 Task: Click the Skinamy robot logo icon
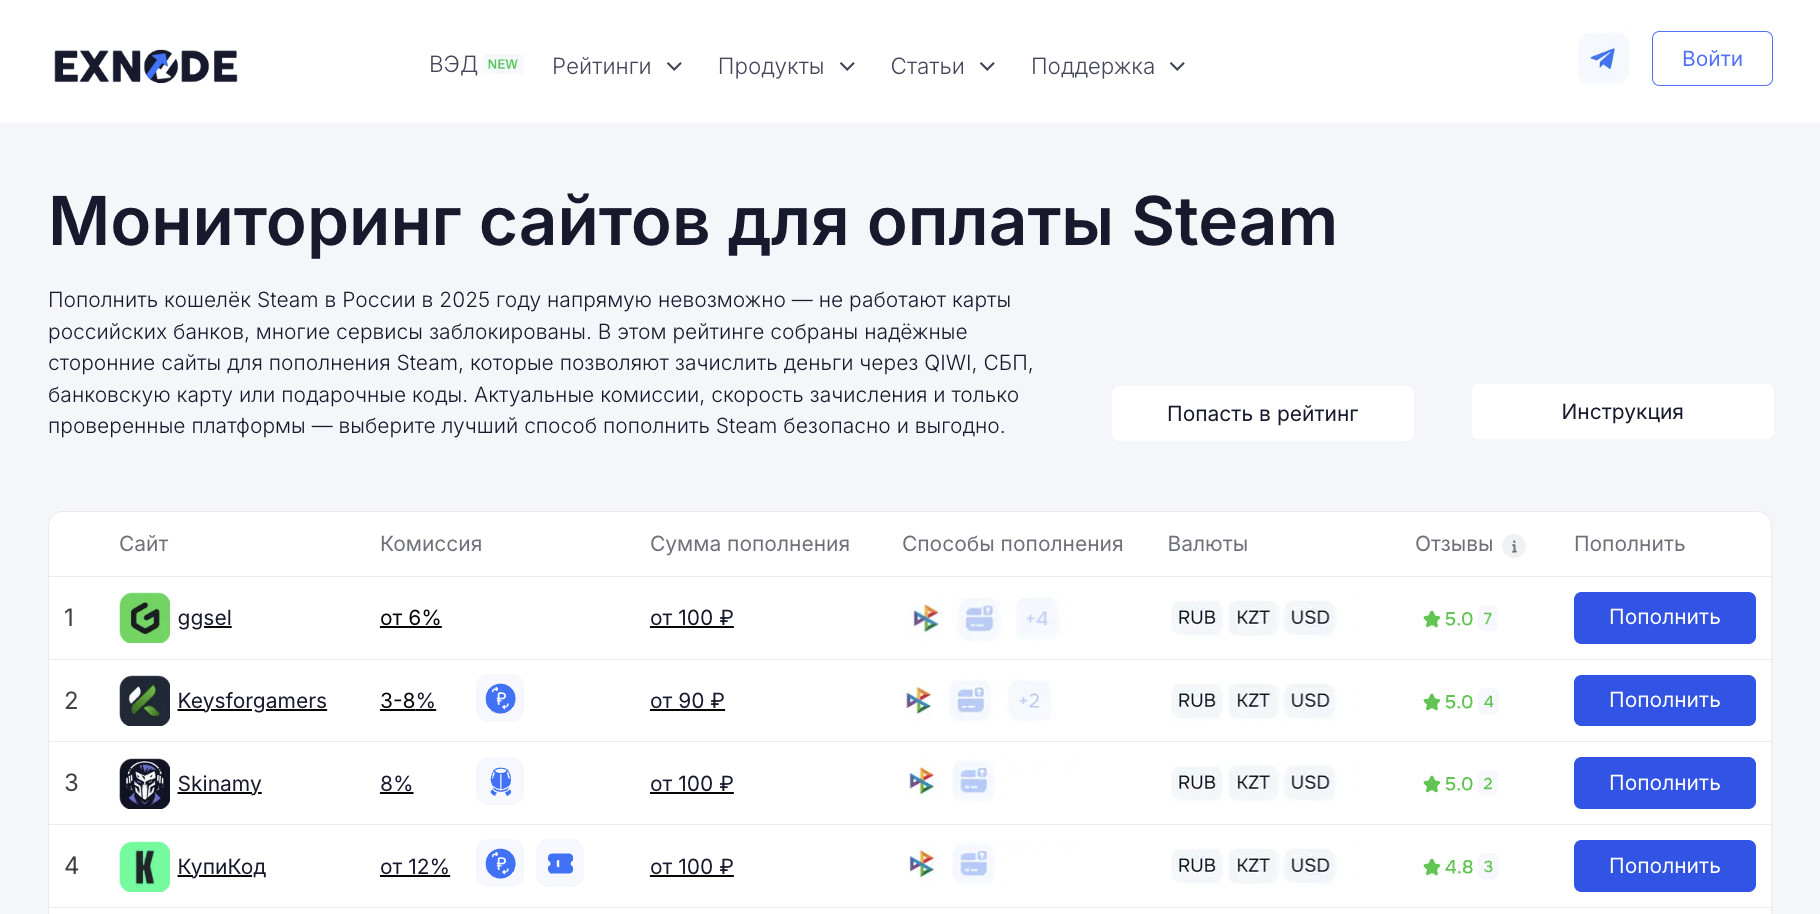pos(145,783)
